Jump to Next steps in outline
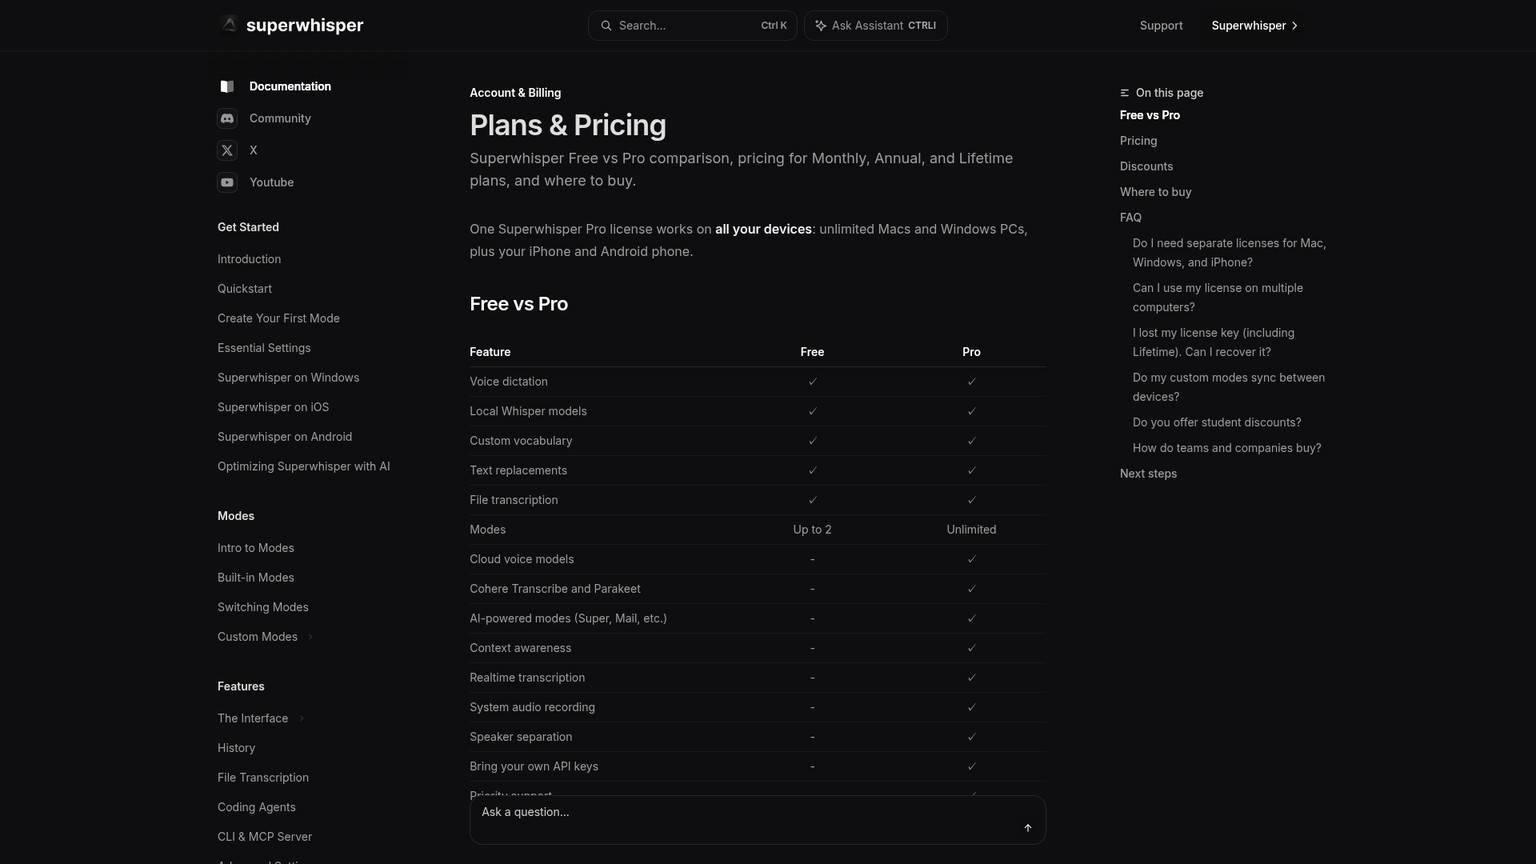The height and width of the screenshot is (864, 1536). tap(1148, 474)
